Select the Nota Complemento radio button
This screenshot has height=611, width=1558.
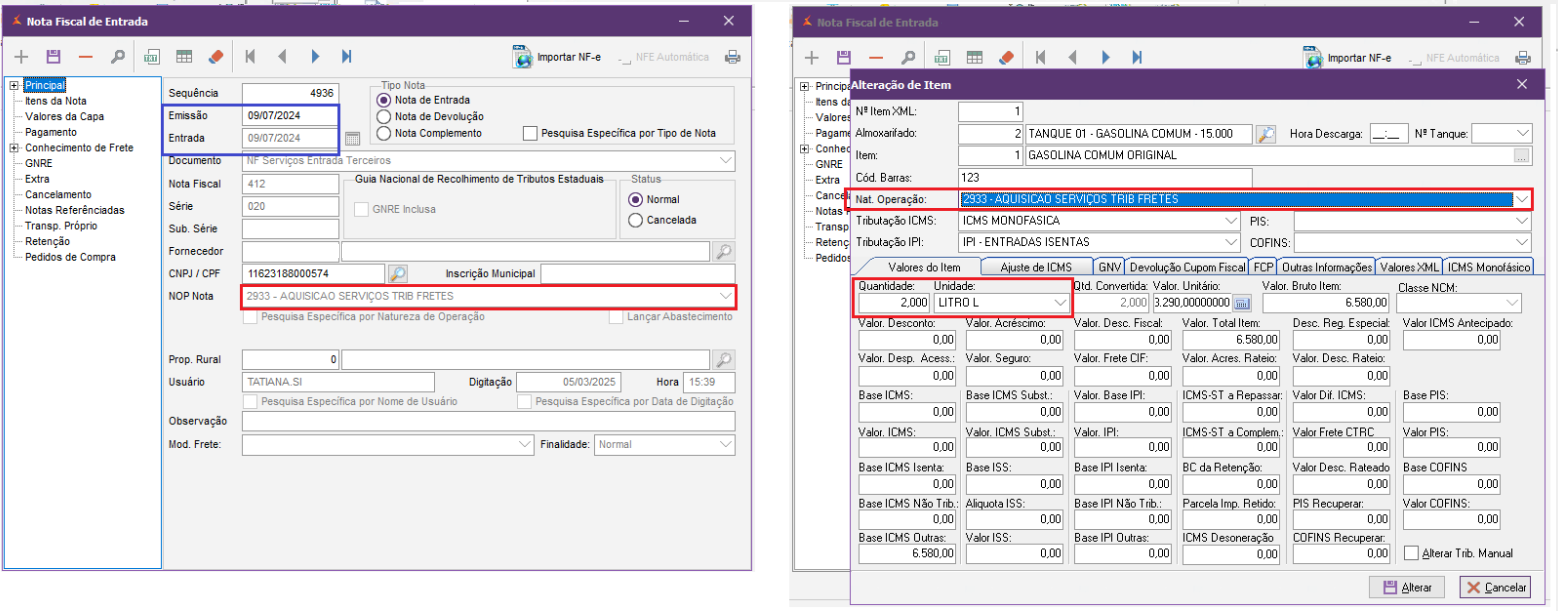pos(382,132)
